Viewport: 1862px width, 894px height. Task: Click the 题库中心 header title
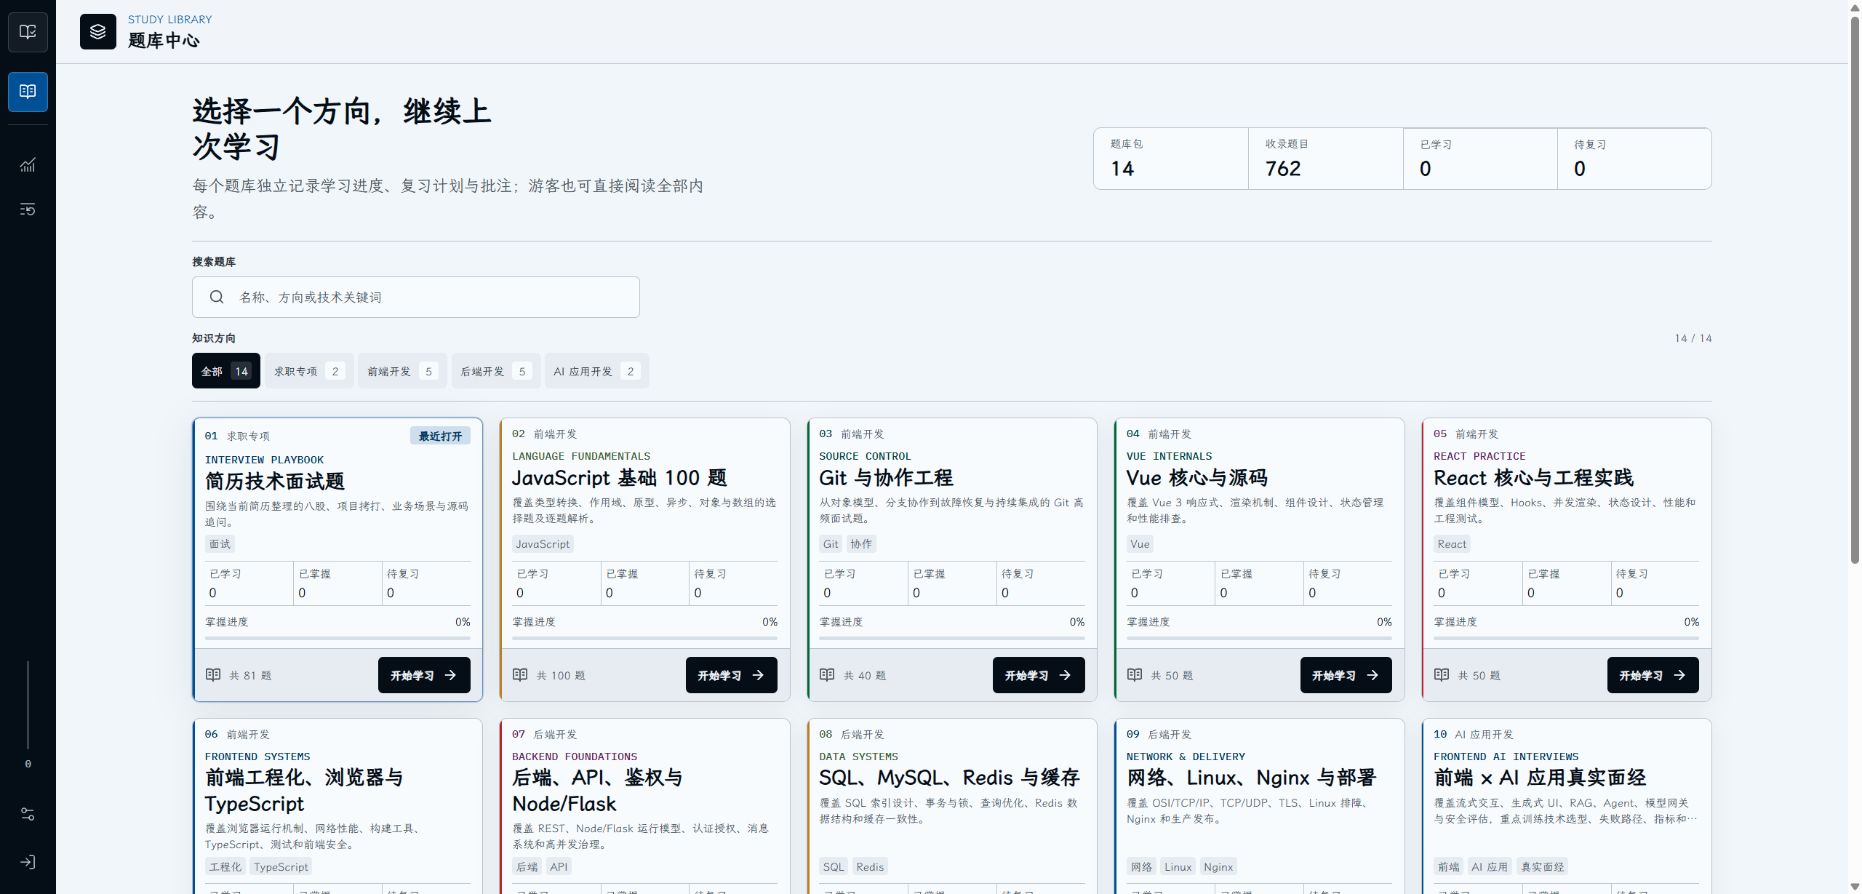[x=164, y=40]
